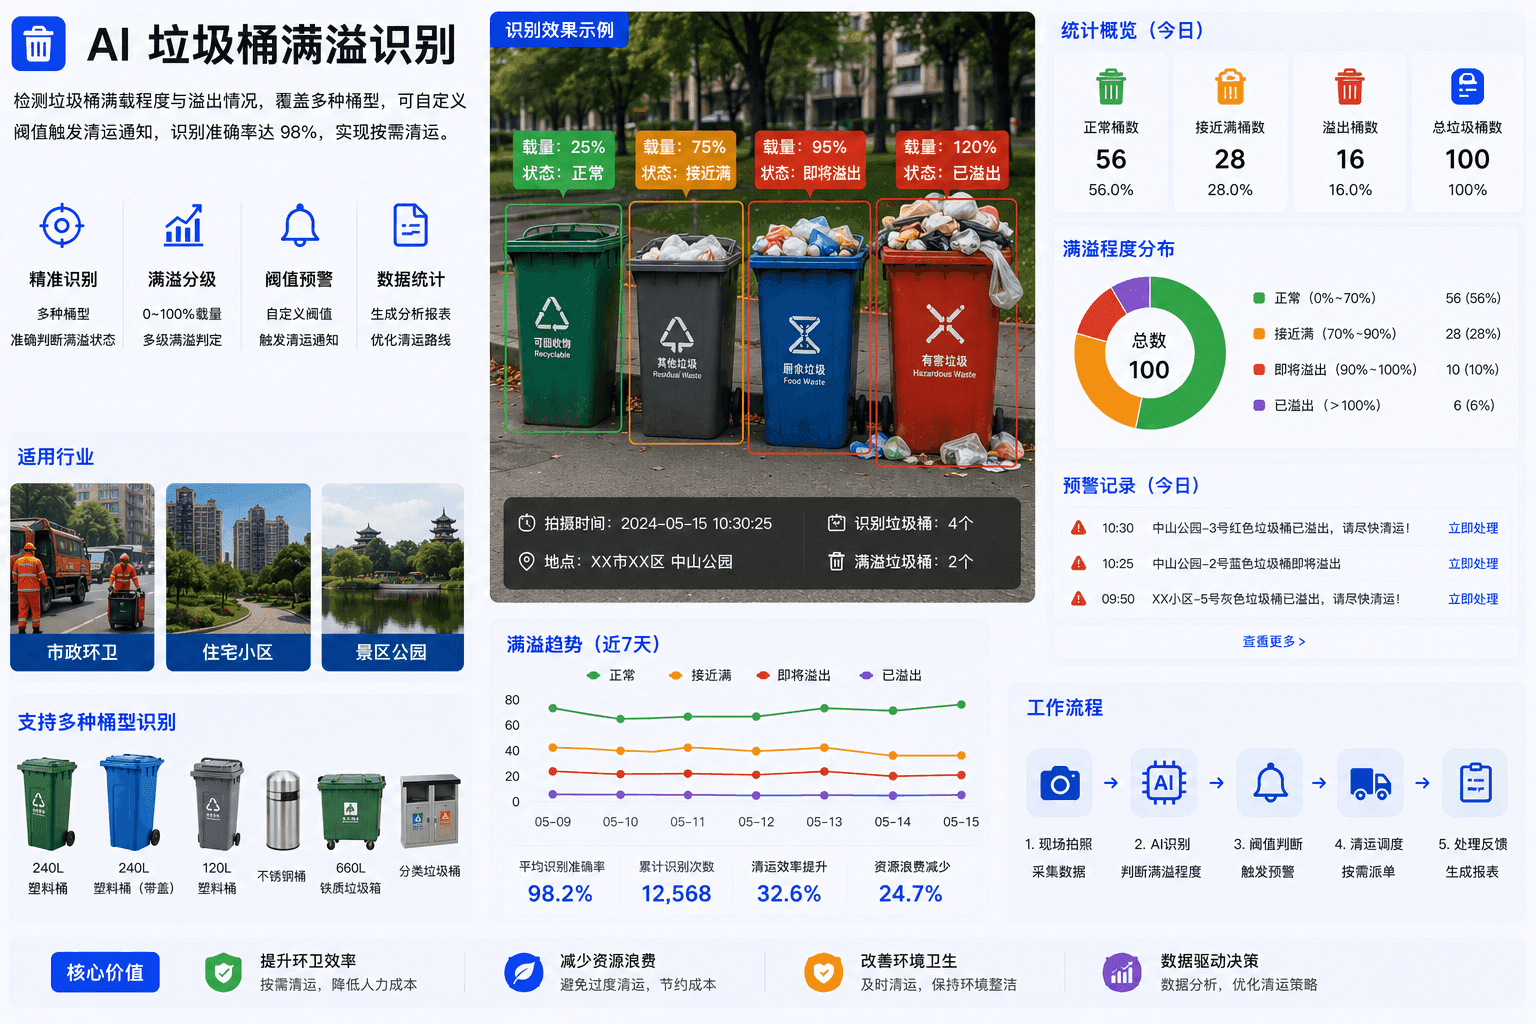Click the 载量: 75% 状态: 接近满 tag

coord(686,160)
